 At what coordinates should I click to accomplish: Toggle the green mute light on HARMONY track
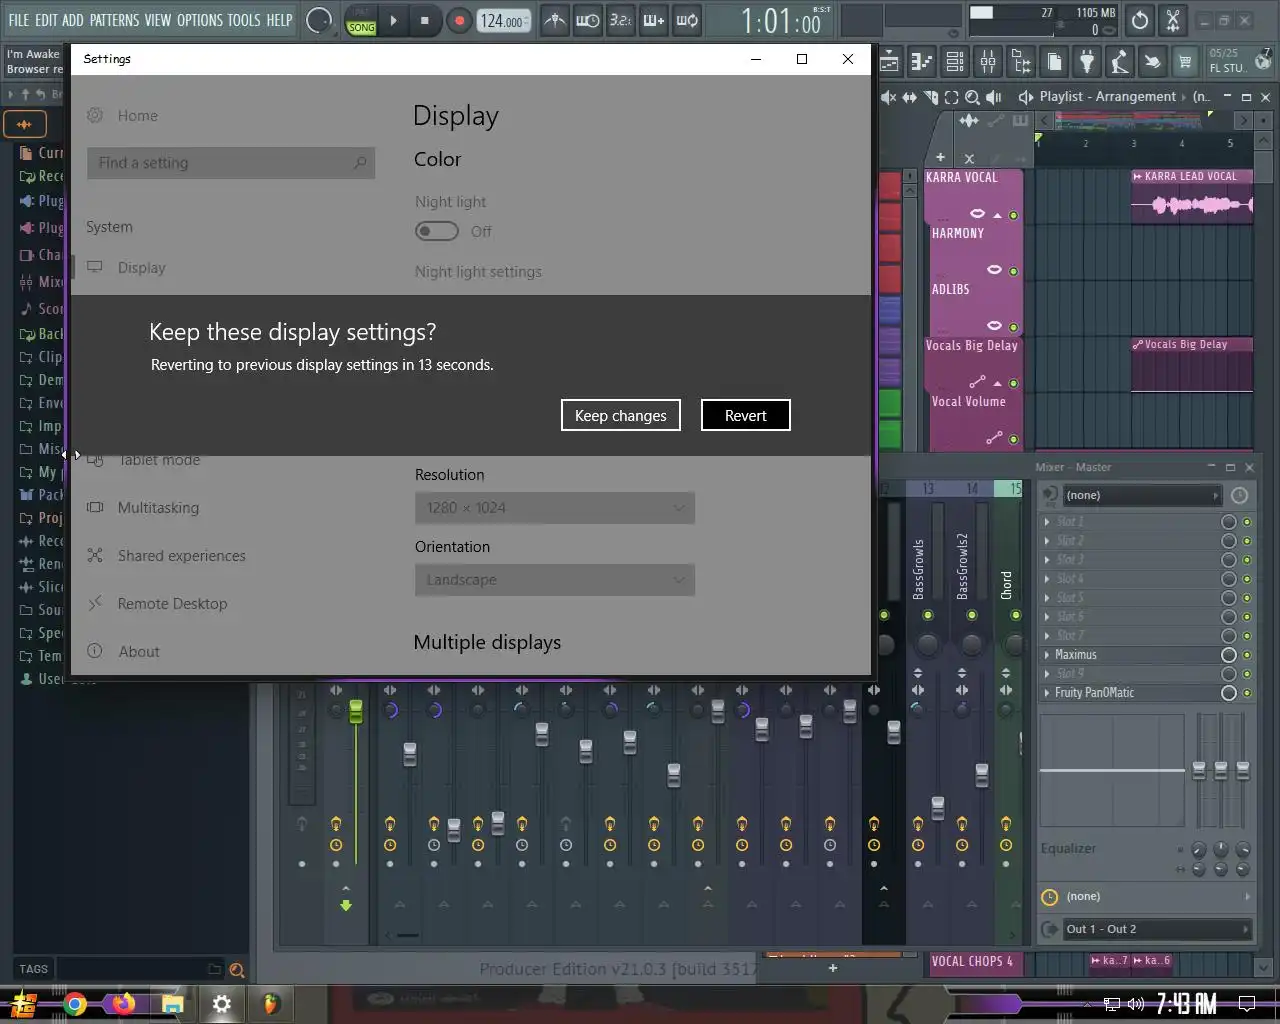tap(1013, 271)
